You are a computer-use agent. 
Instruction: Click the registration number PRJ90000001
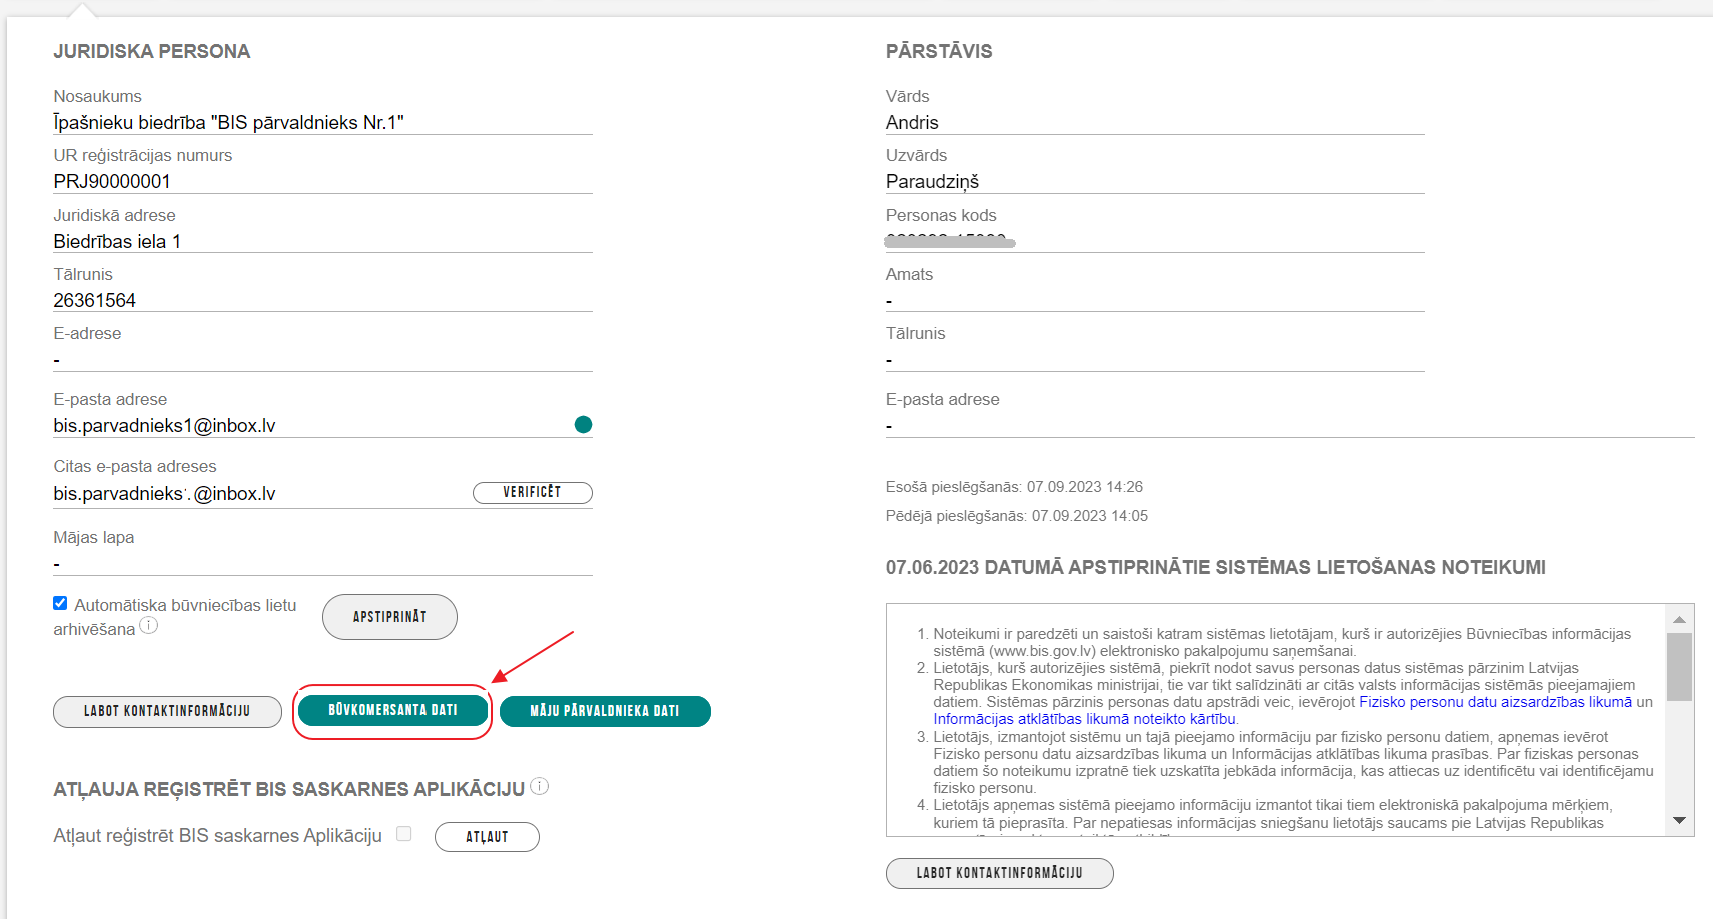click(112, 181)
